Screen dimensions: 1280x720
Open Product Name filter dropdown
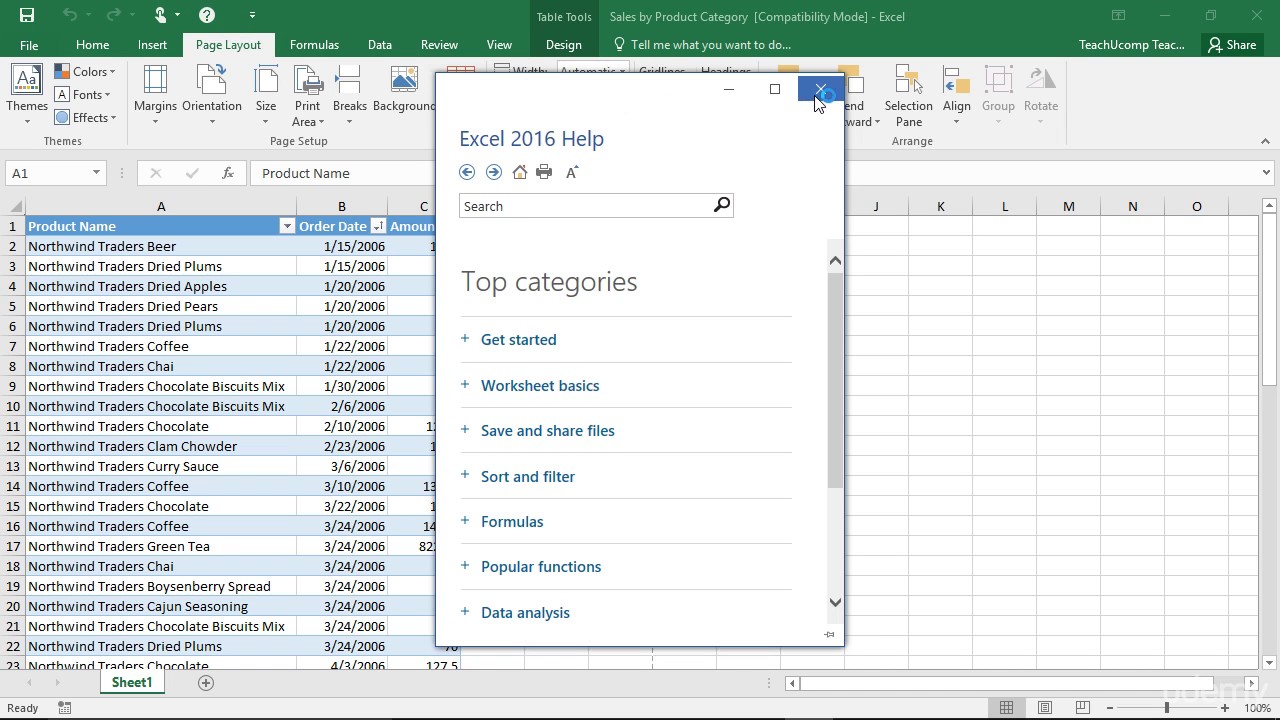(287, 226)
